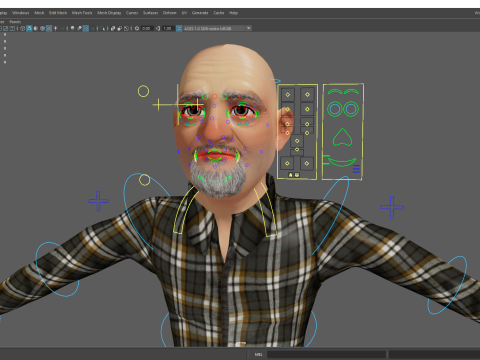
Task: Click the A button under slider panel
Action: (291, 175)
